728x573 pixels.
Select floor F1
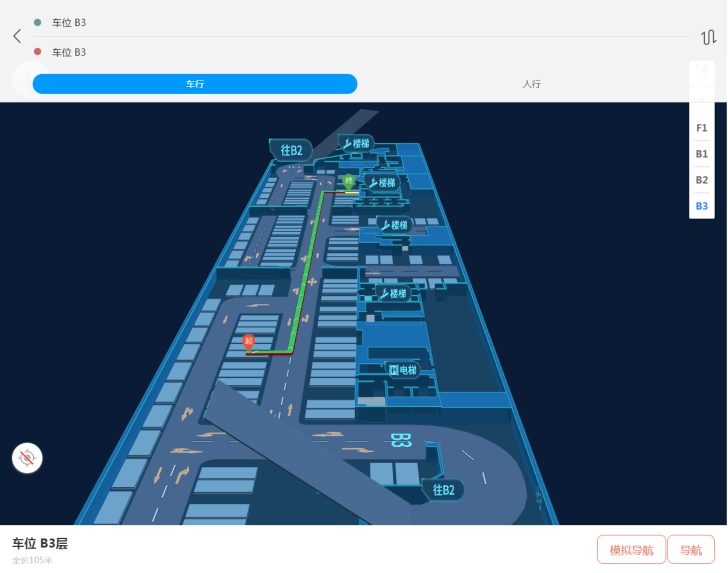(701, 128)
